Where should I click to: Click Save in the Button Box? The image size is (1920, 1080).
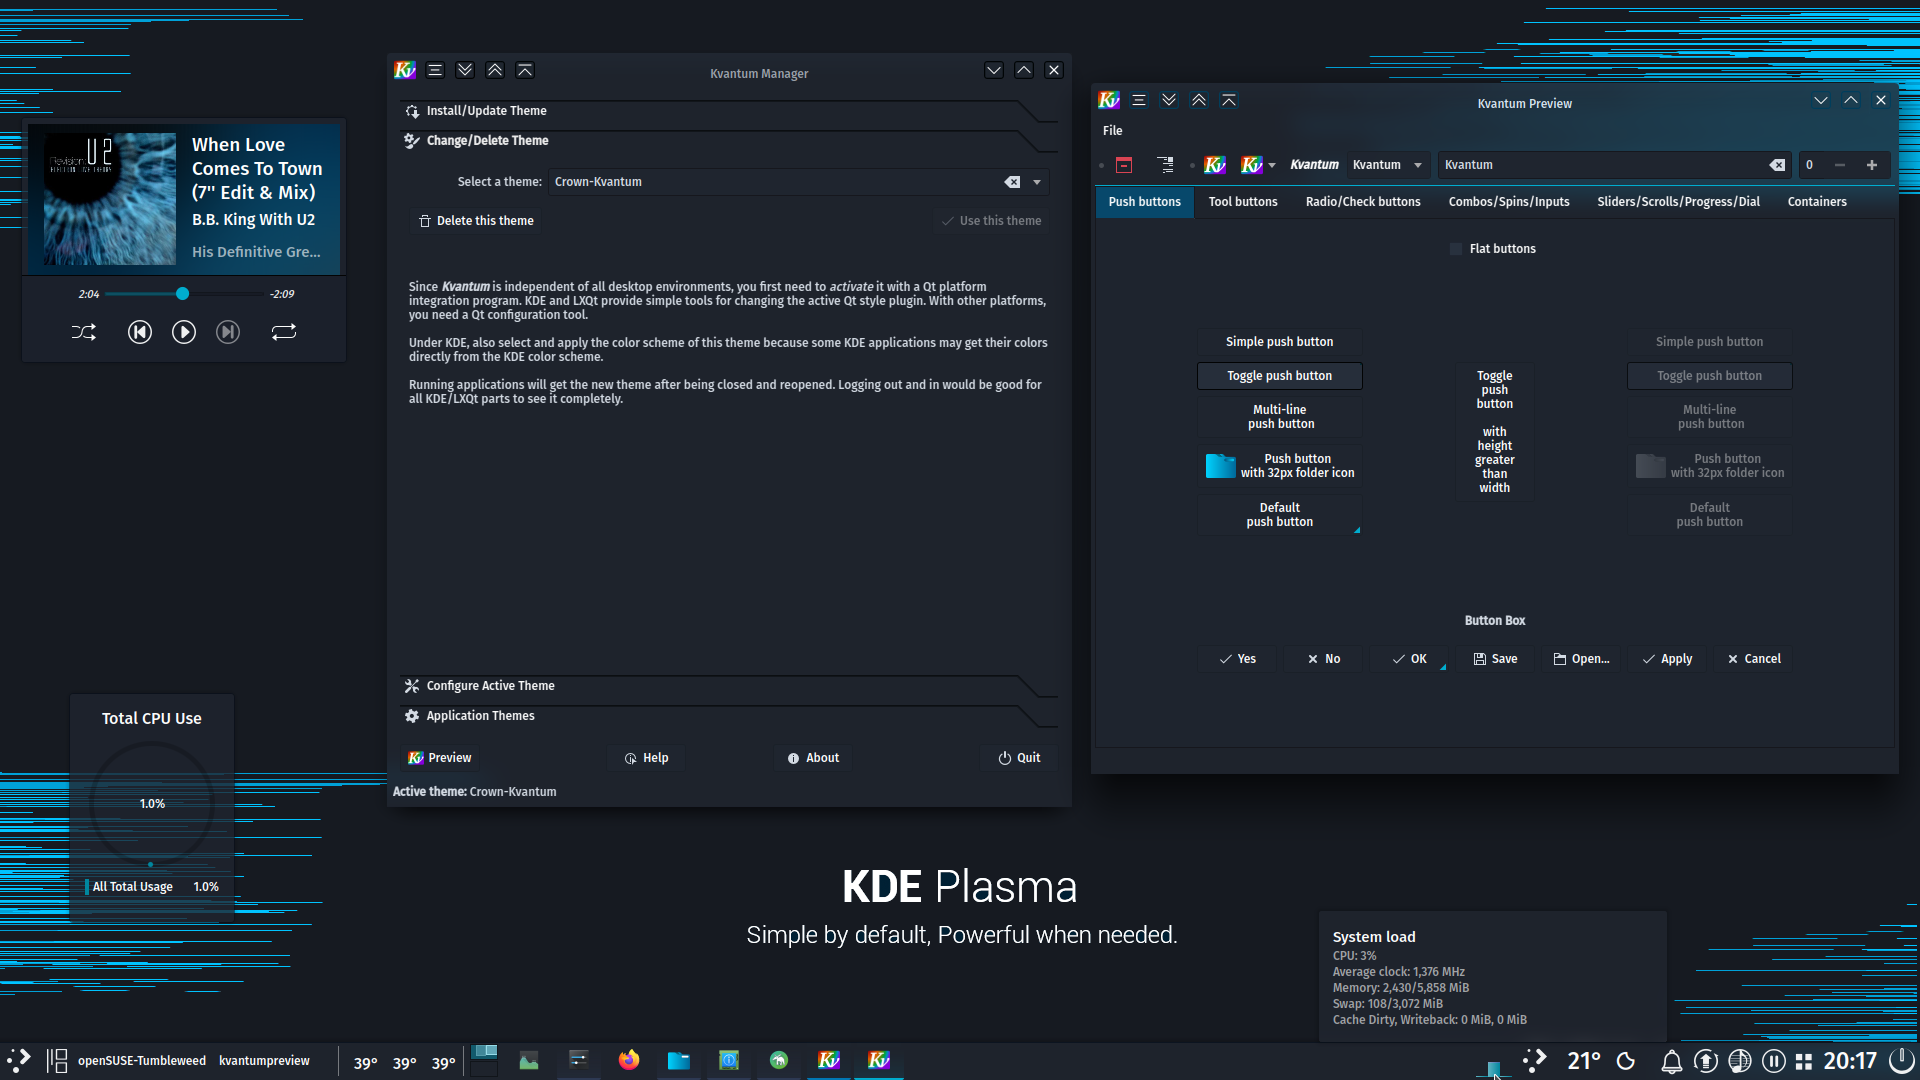(x=1495, y=659)
